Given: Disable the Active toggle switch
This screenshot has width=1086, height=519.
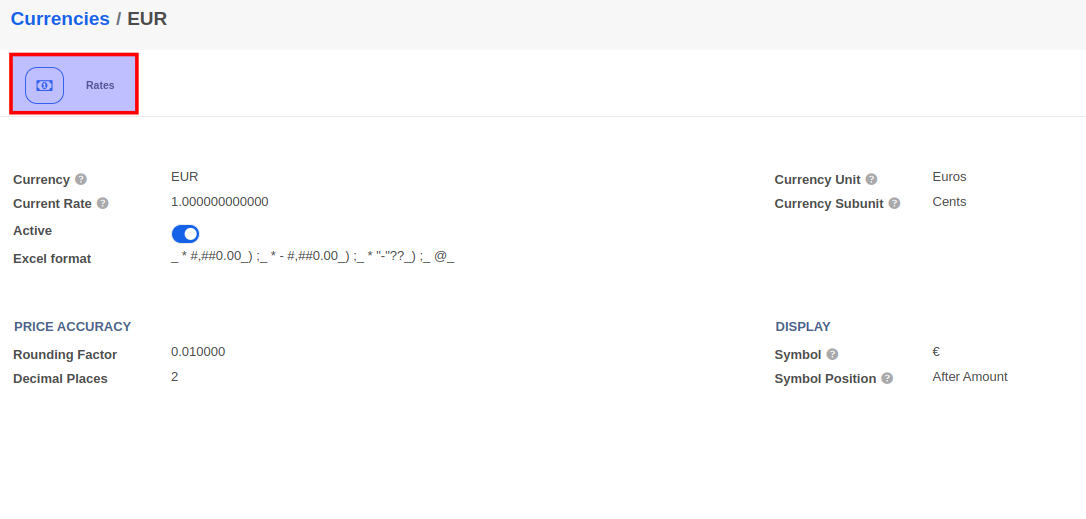Looking at the screenshot, I should click(185, 234).
